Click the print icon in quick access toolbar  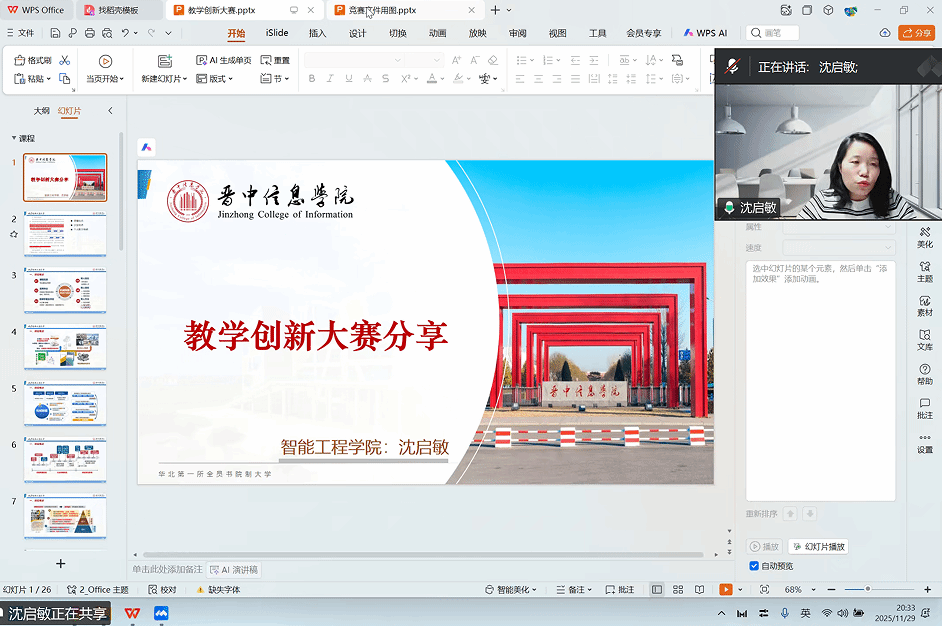[90, 33]
